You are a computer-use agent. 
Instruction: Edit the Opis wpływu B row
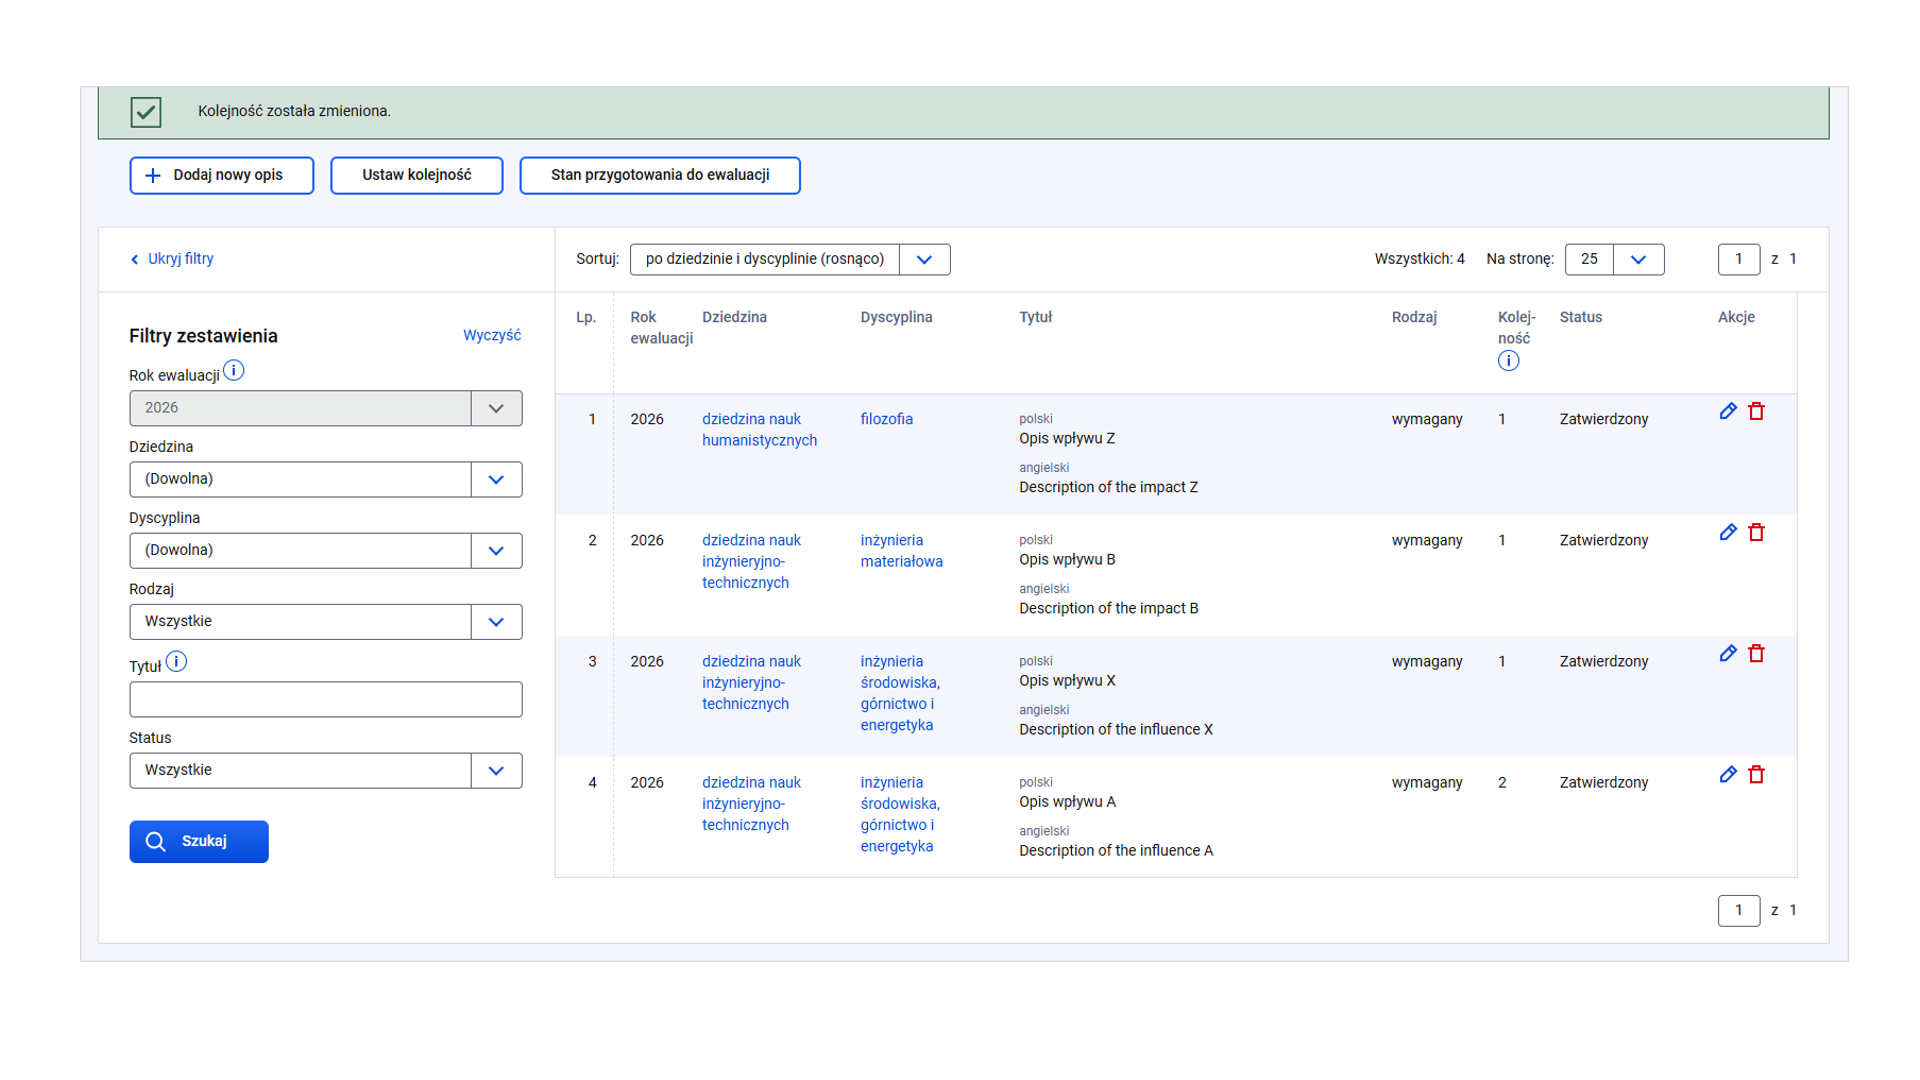[x=1728, y=532]
